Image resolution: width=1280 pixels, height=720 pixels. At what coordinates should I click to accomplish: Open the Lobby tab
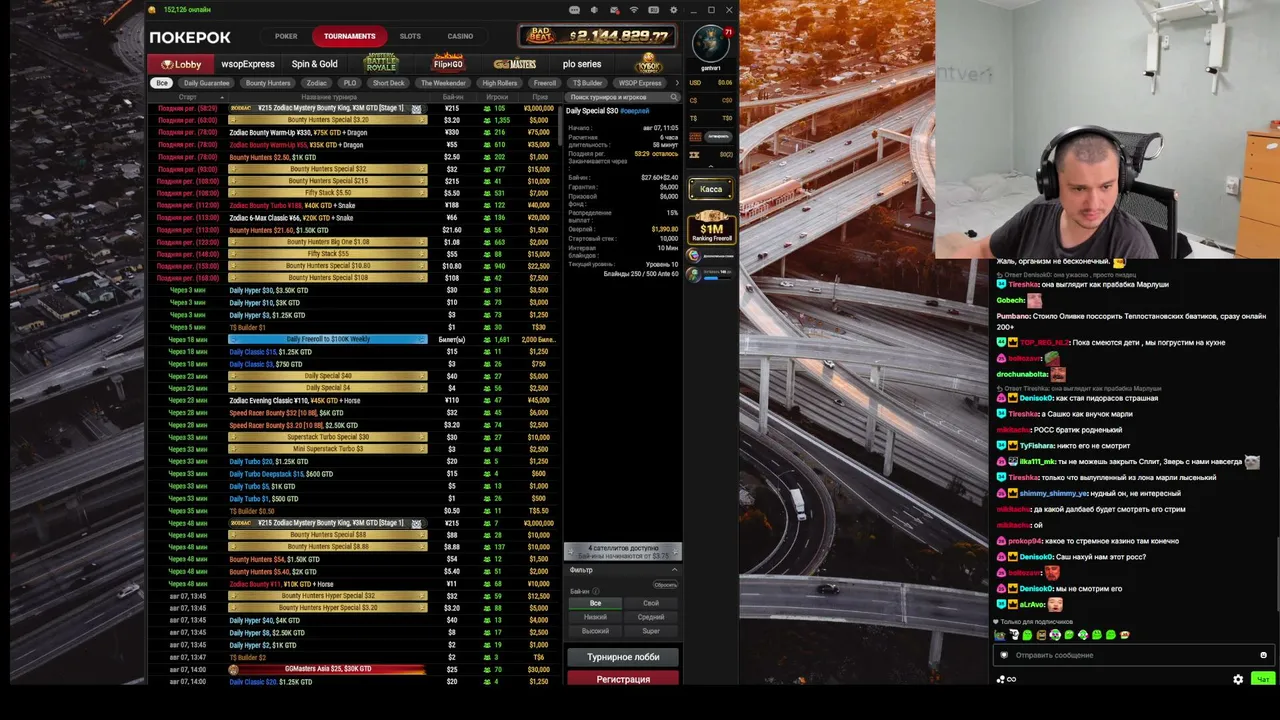coord(181,64)
